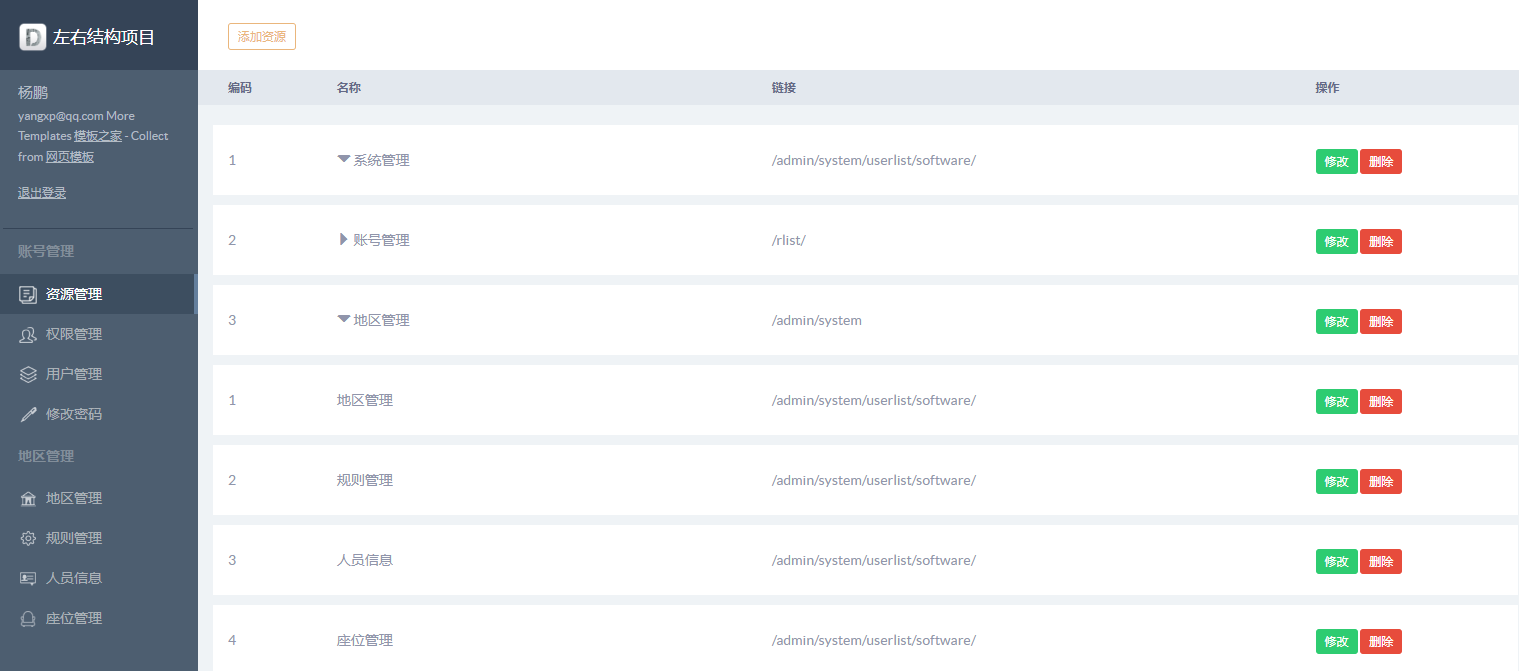Click the 地区管理 building icon in sidebar

(28, 498)
